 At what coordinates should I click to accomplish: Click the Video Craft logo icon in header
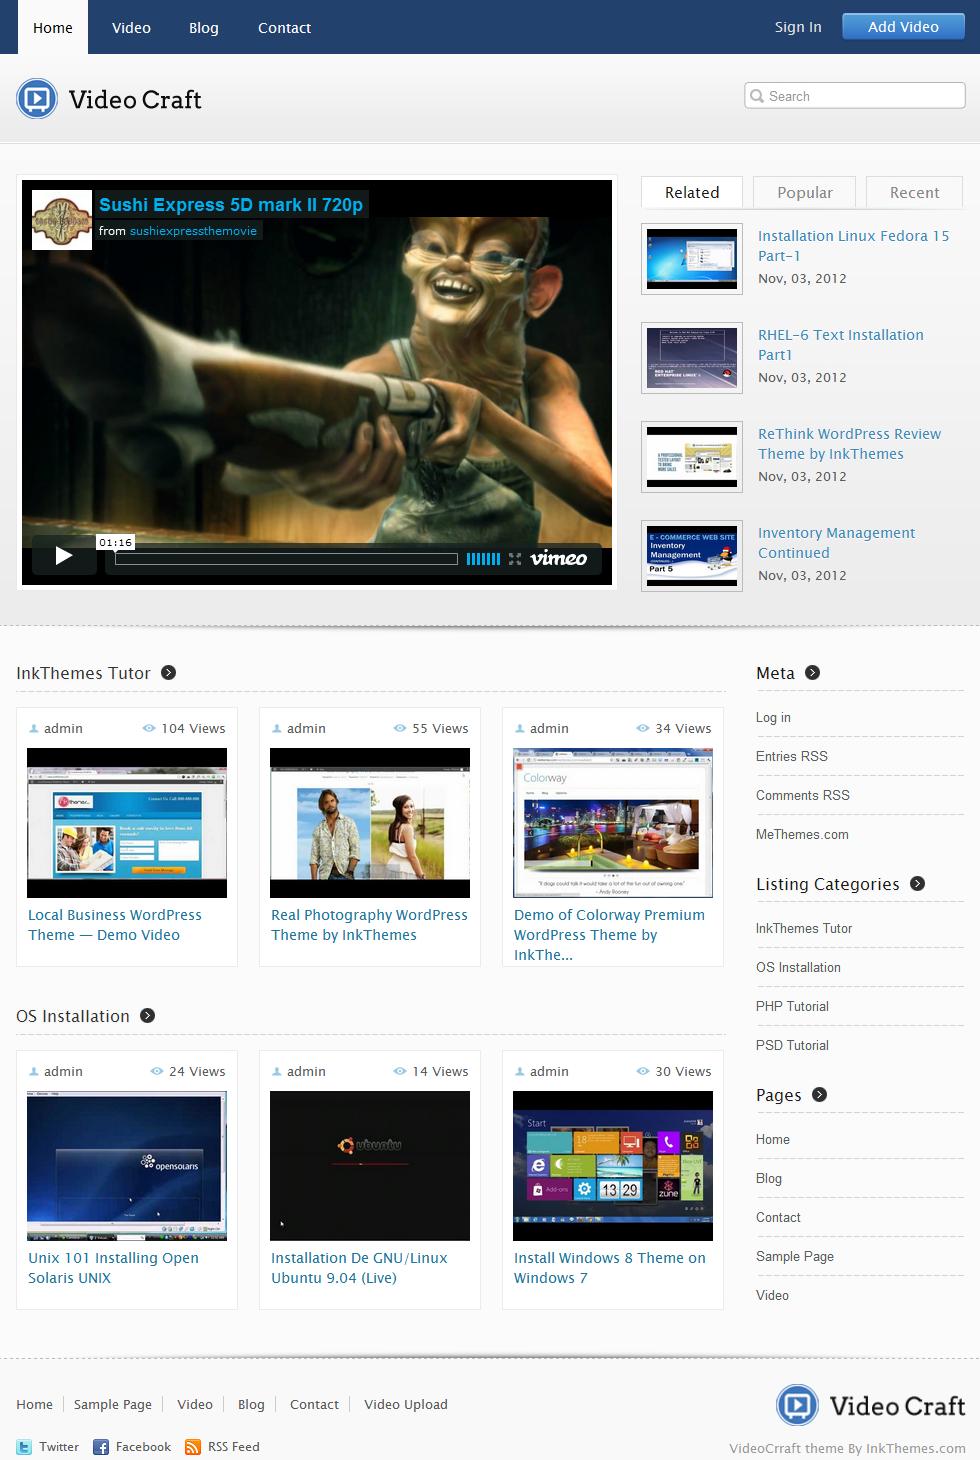38,99
